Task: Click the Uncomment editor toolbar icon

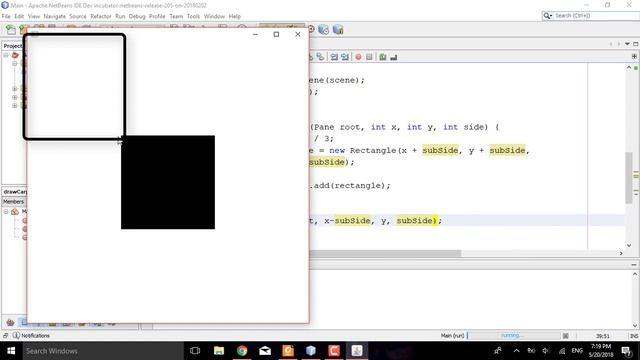Action: click(393, 57)
